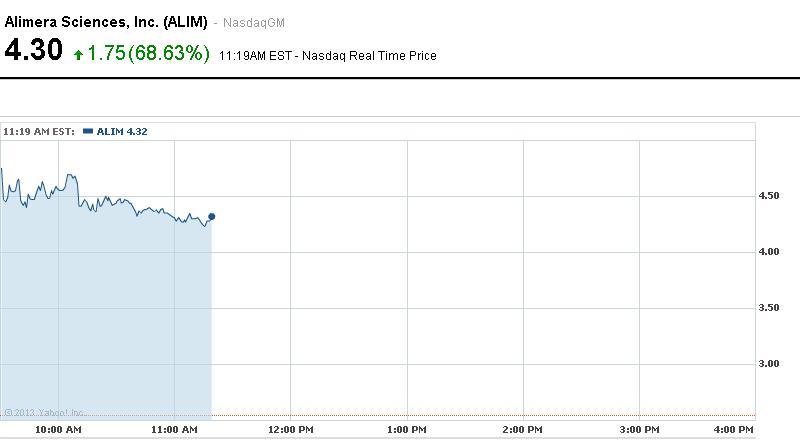
Task: Click the 1.75 (68.63%) price change
Action: coord(149,53)
